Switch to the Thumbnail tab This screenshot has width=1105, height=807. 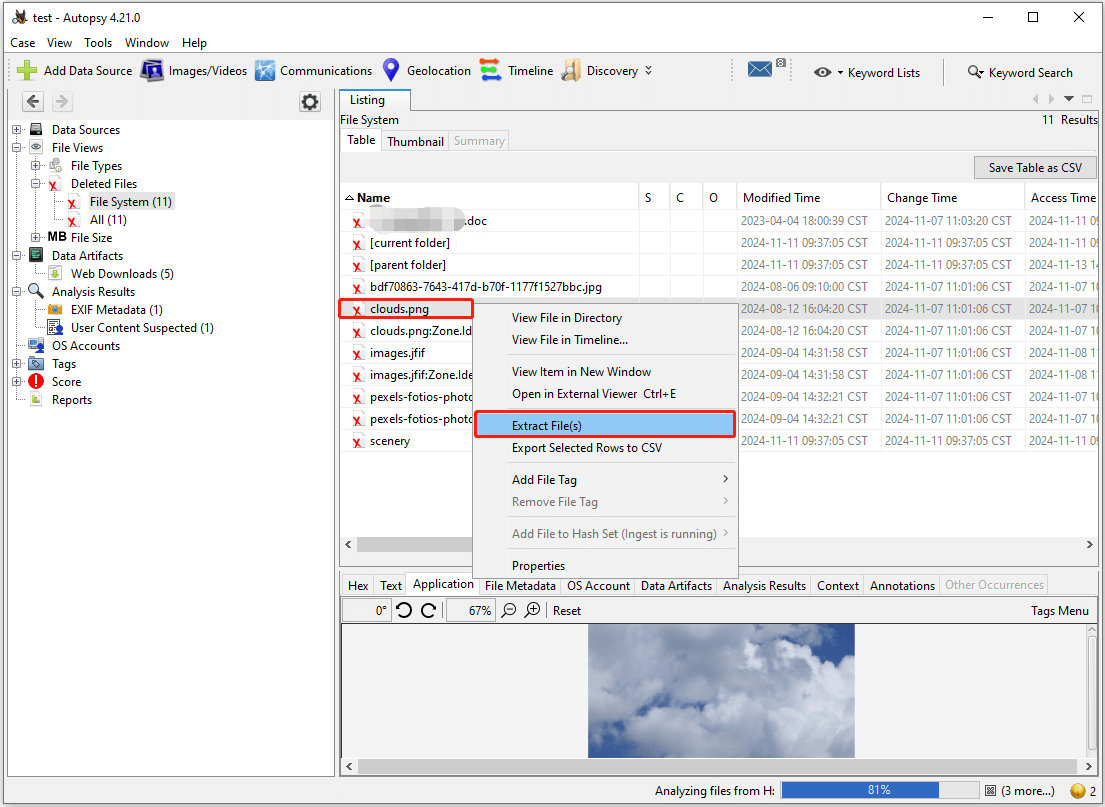(x=415, y=141)
